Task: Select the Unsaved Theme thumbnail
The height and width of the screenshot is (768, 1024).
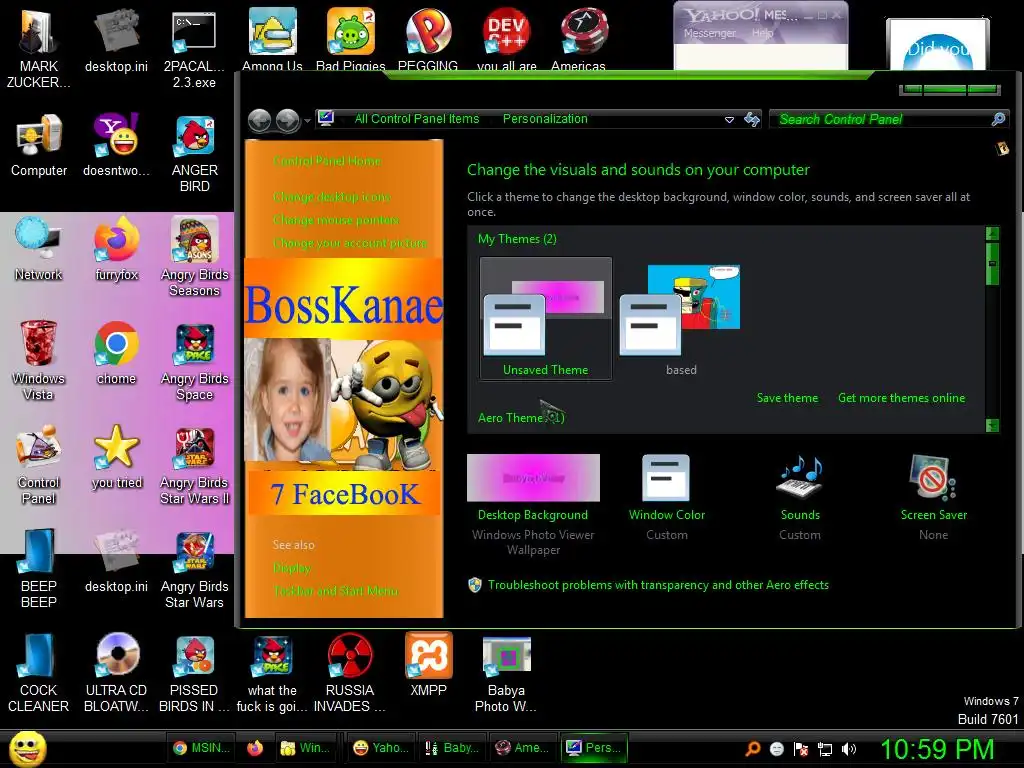Action: click(x=546, y=319)
